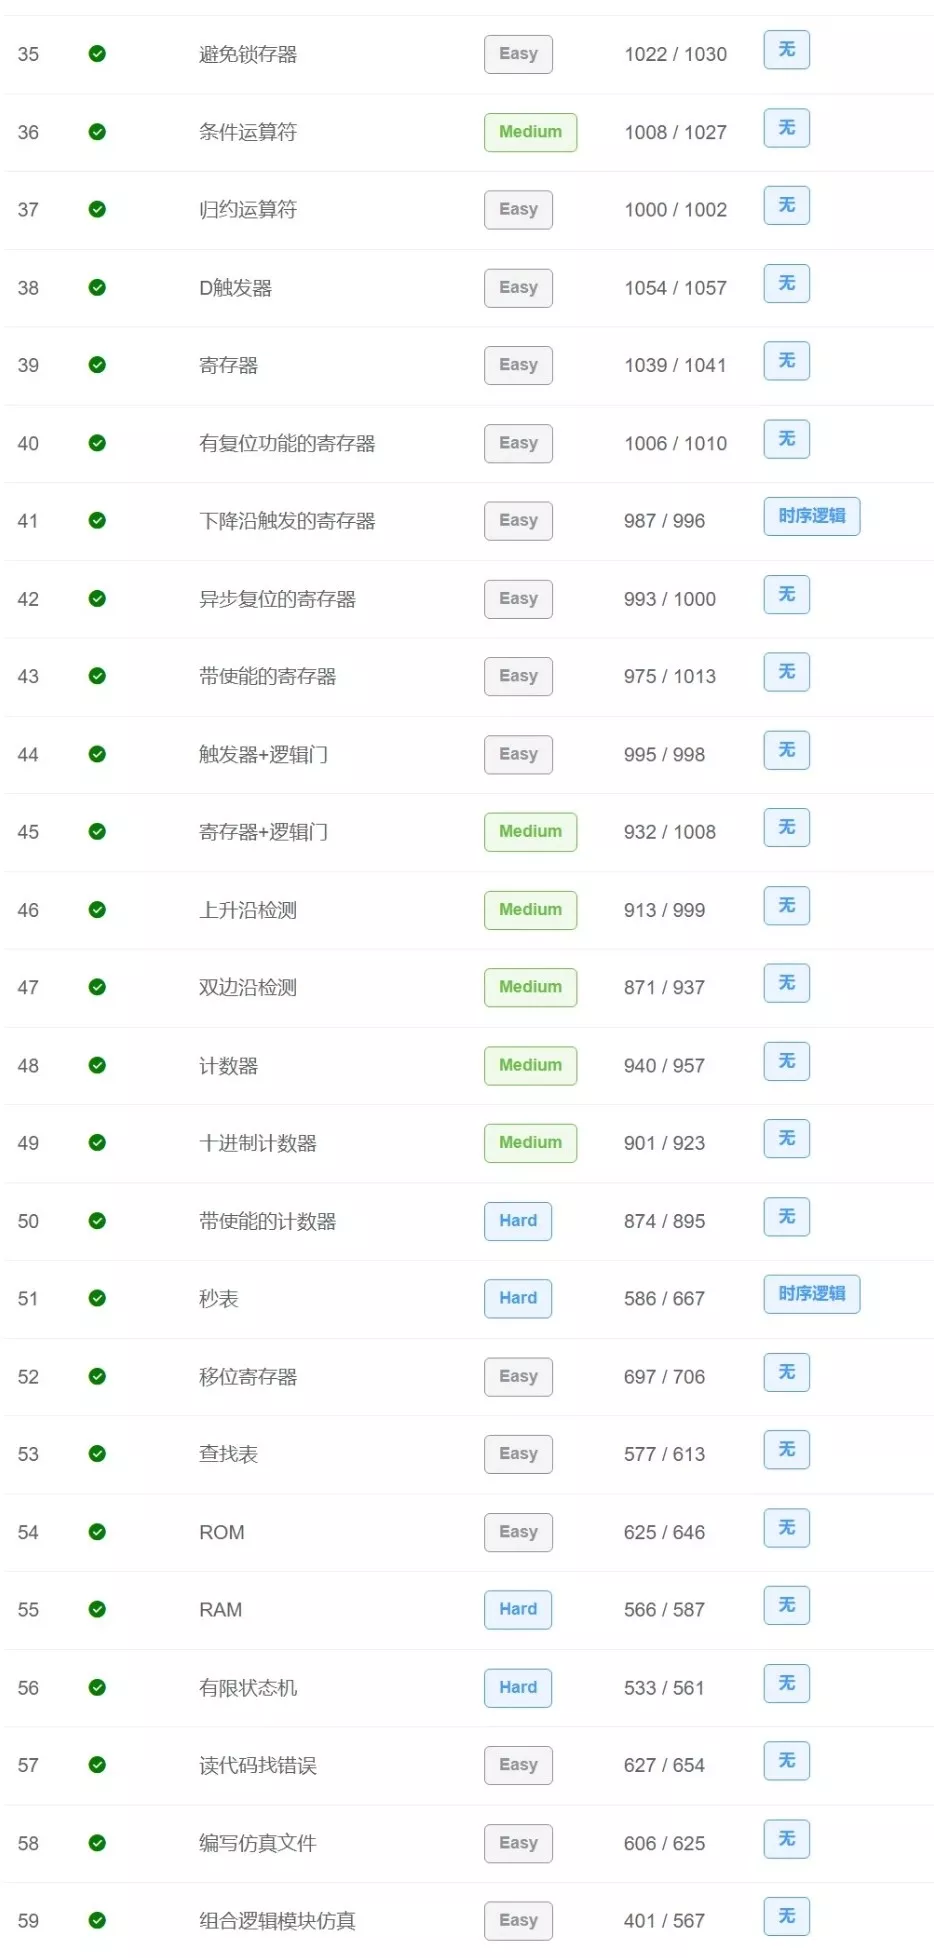The image size is (934, 1958).
Task: Open 编写仿真文件 problem
Action: pyautogui.click(x=258, y=1843)
